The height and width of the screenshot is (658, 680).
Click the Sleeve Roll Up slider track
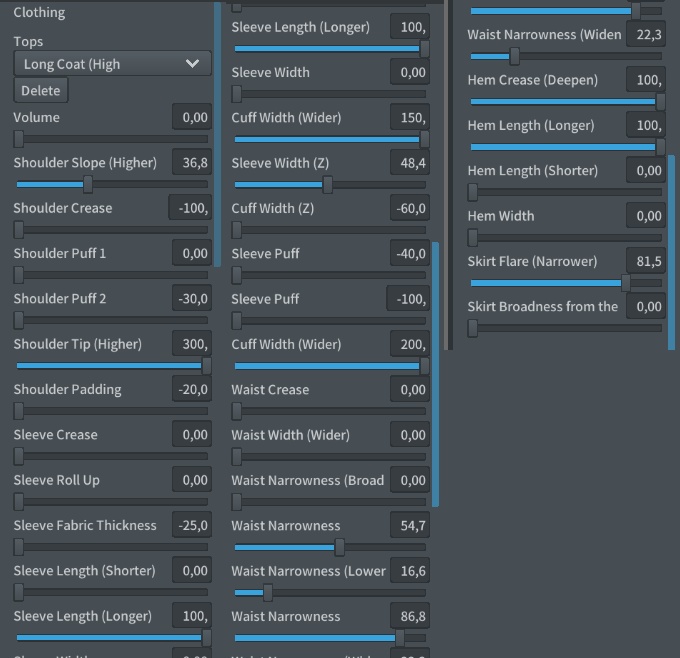112,502
